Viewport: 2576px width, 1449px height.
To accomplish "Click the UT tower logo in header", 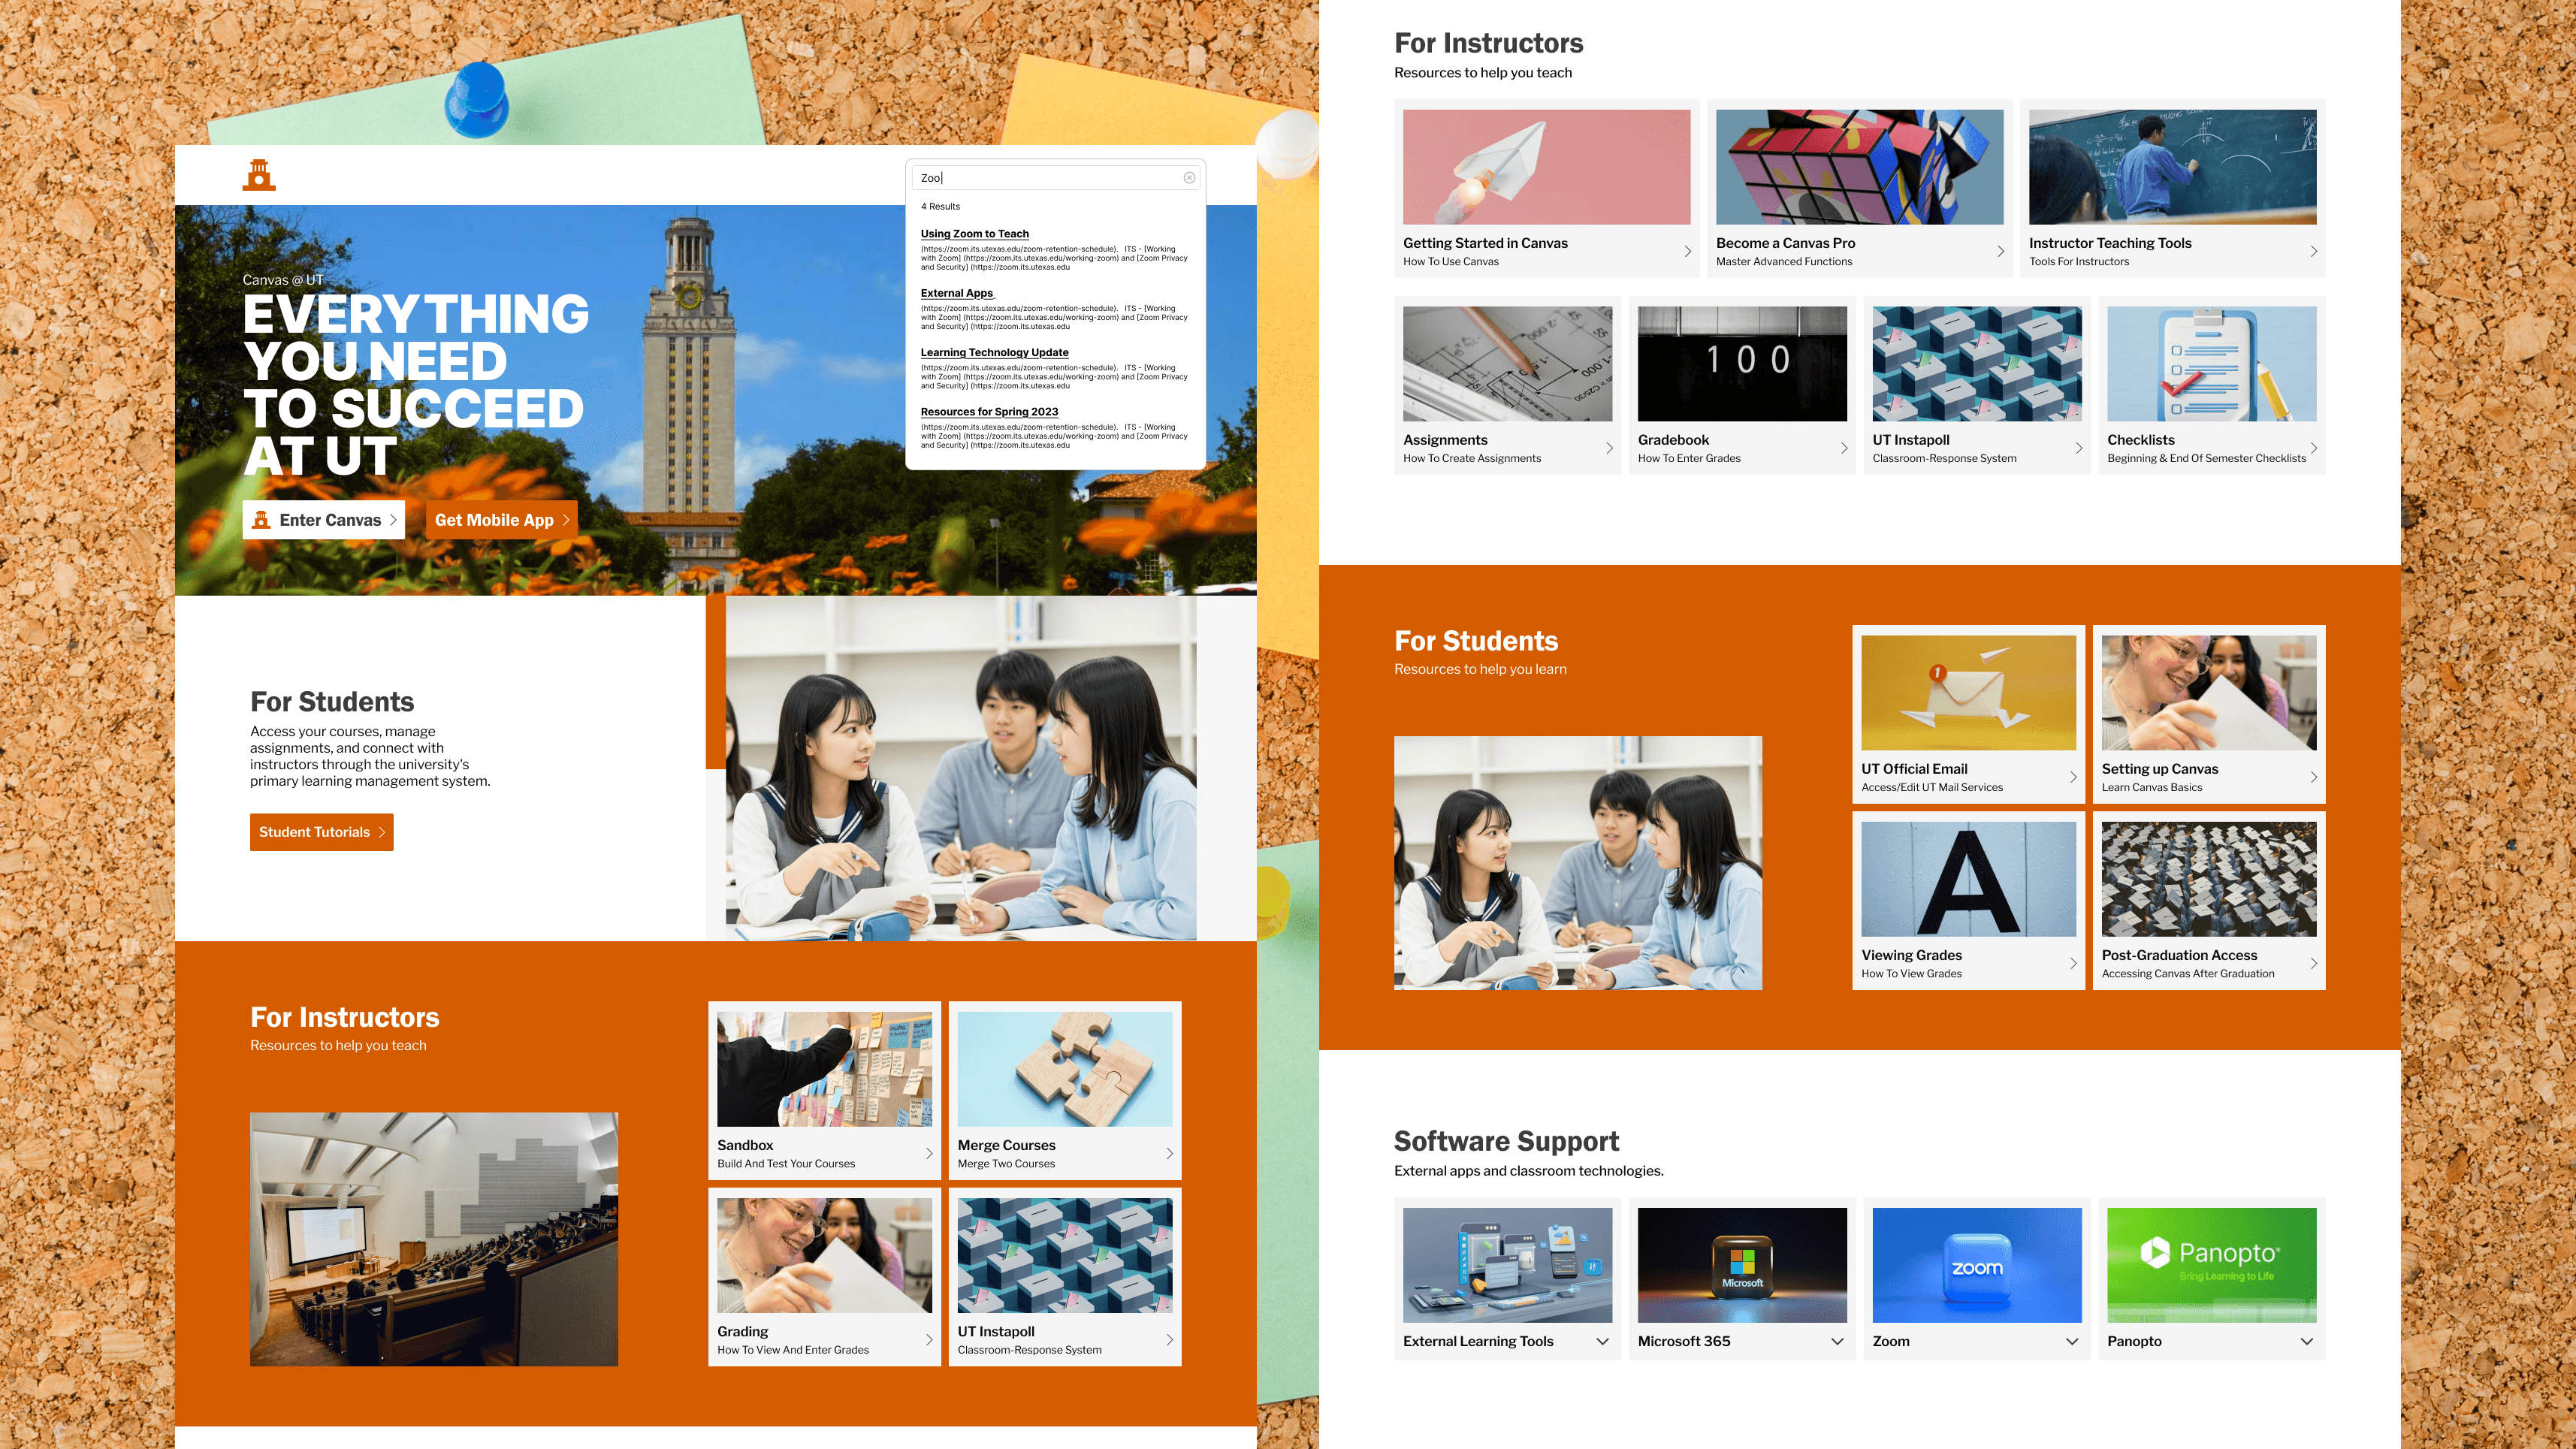I will pos(259,175).
